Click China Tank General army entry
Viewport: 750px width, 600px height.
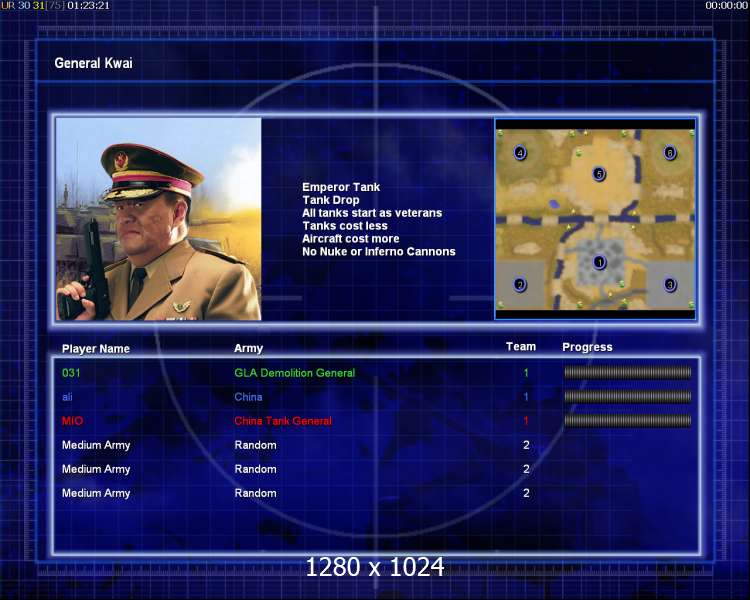[x=283, y=421]
